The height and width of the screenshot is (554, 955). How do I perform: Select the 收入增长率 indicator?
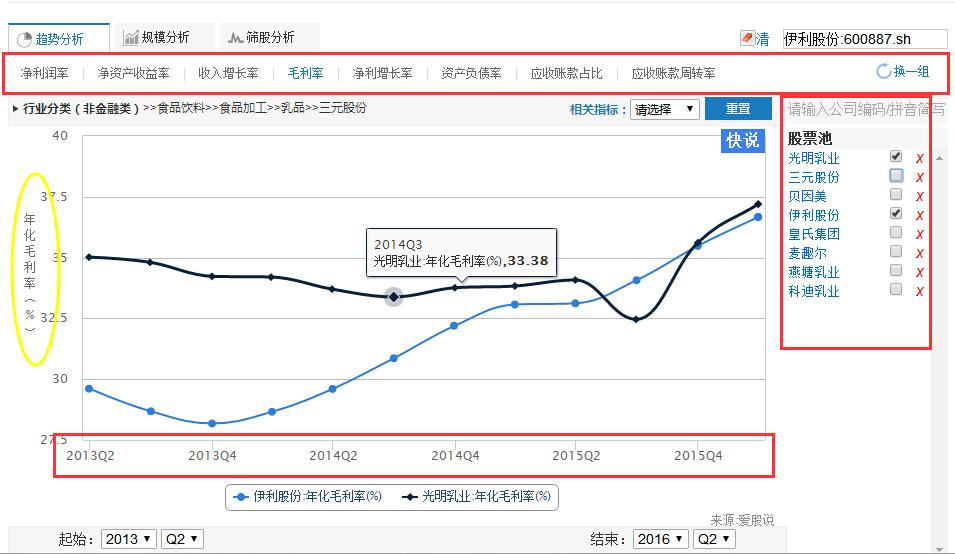tap(228, 74)
